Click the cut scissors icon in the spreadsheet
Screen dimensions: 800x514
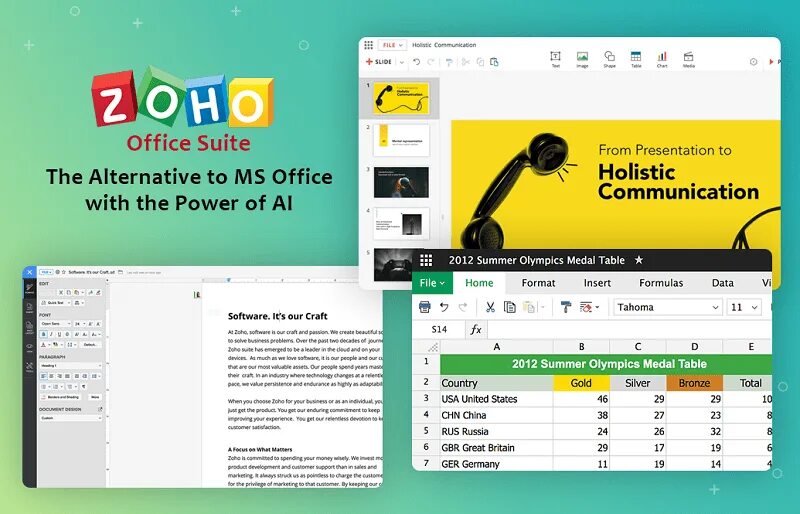point(490,307)
